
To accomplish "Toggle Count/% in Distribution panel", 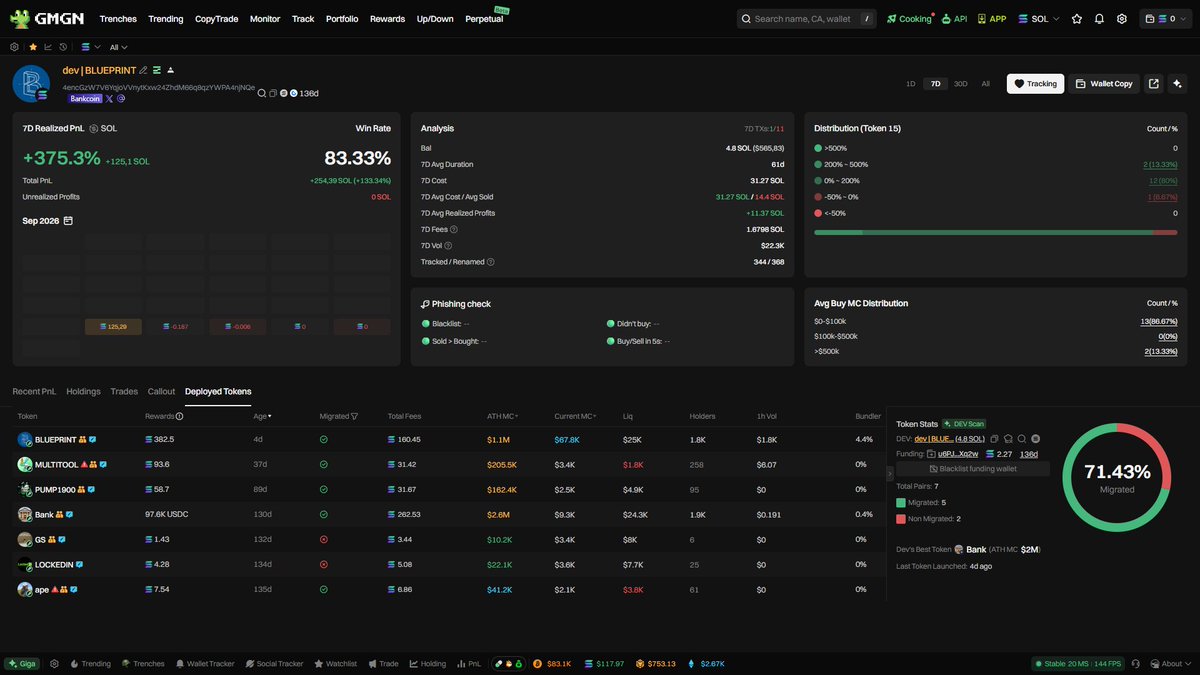I will (x=1160, y=129).
